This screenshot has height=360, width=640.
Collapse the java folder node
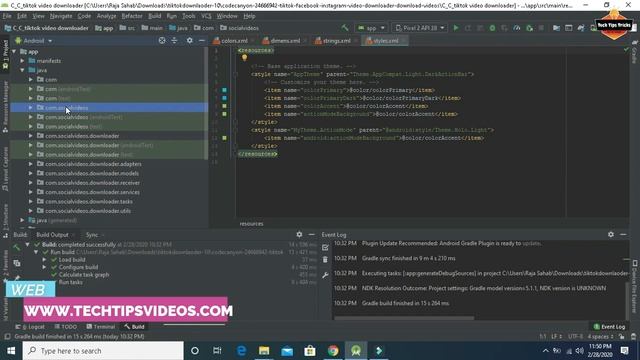tap(22, 70)
